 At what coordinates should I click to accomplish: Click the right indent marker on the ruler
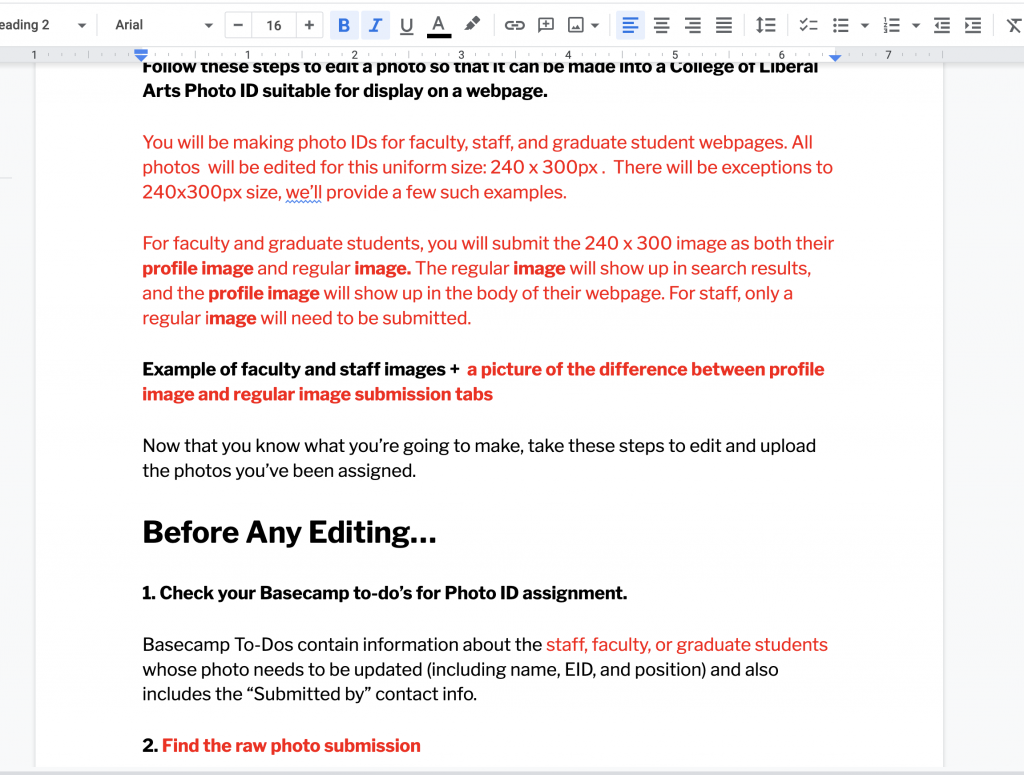[835, 57]
